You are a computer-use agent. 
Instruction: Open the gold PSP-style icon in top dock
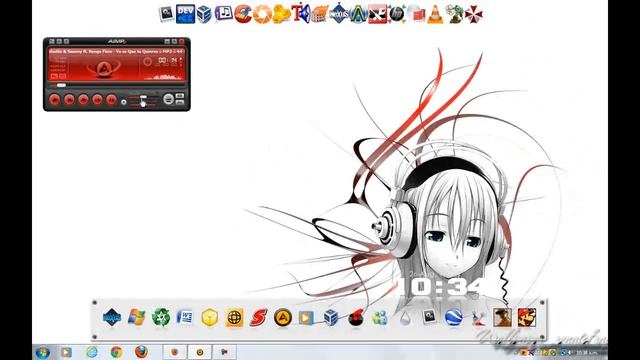coord(281,14)
